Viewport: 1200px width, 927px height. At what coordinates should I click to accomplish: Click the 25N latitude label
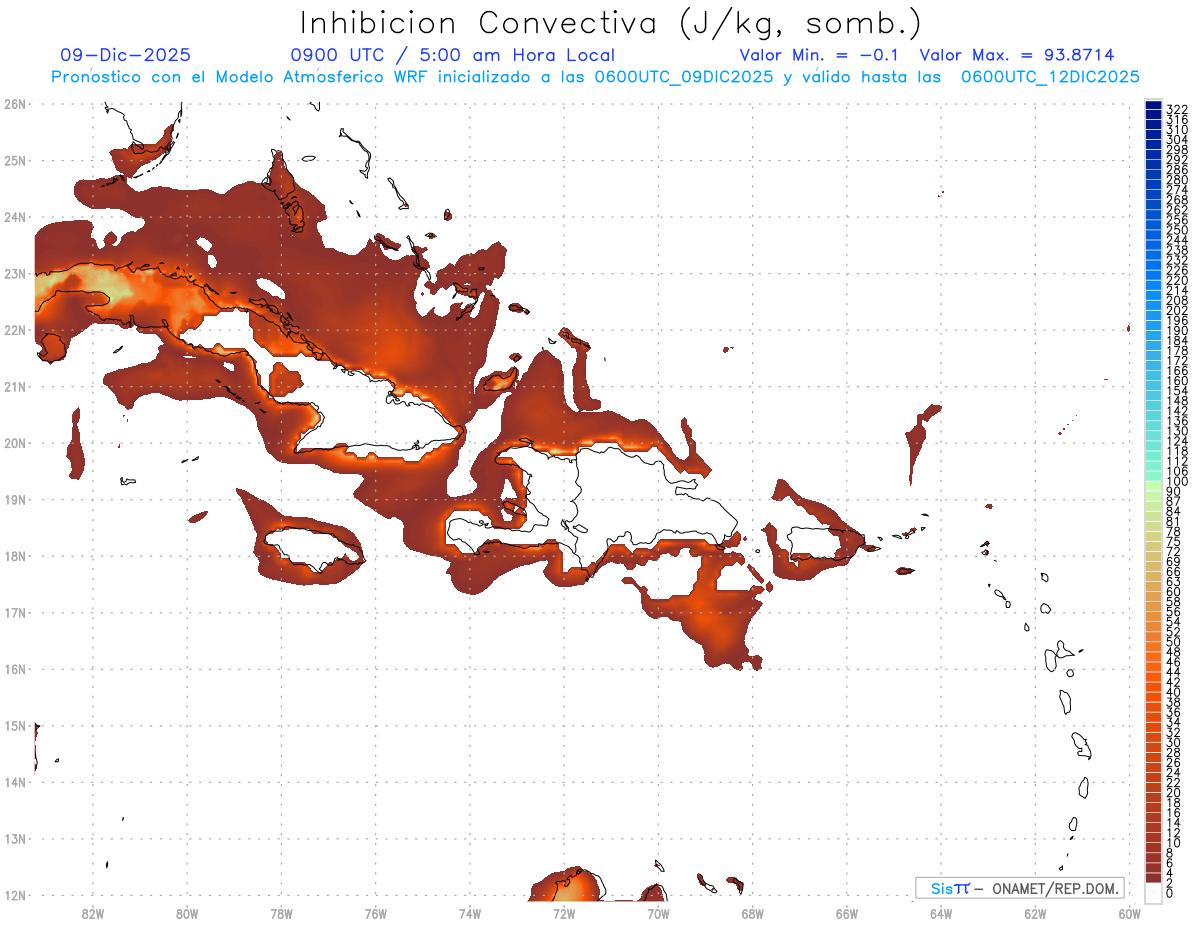15,160
